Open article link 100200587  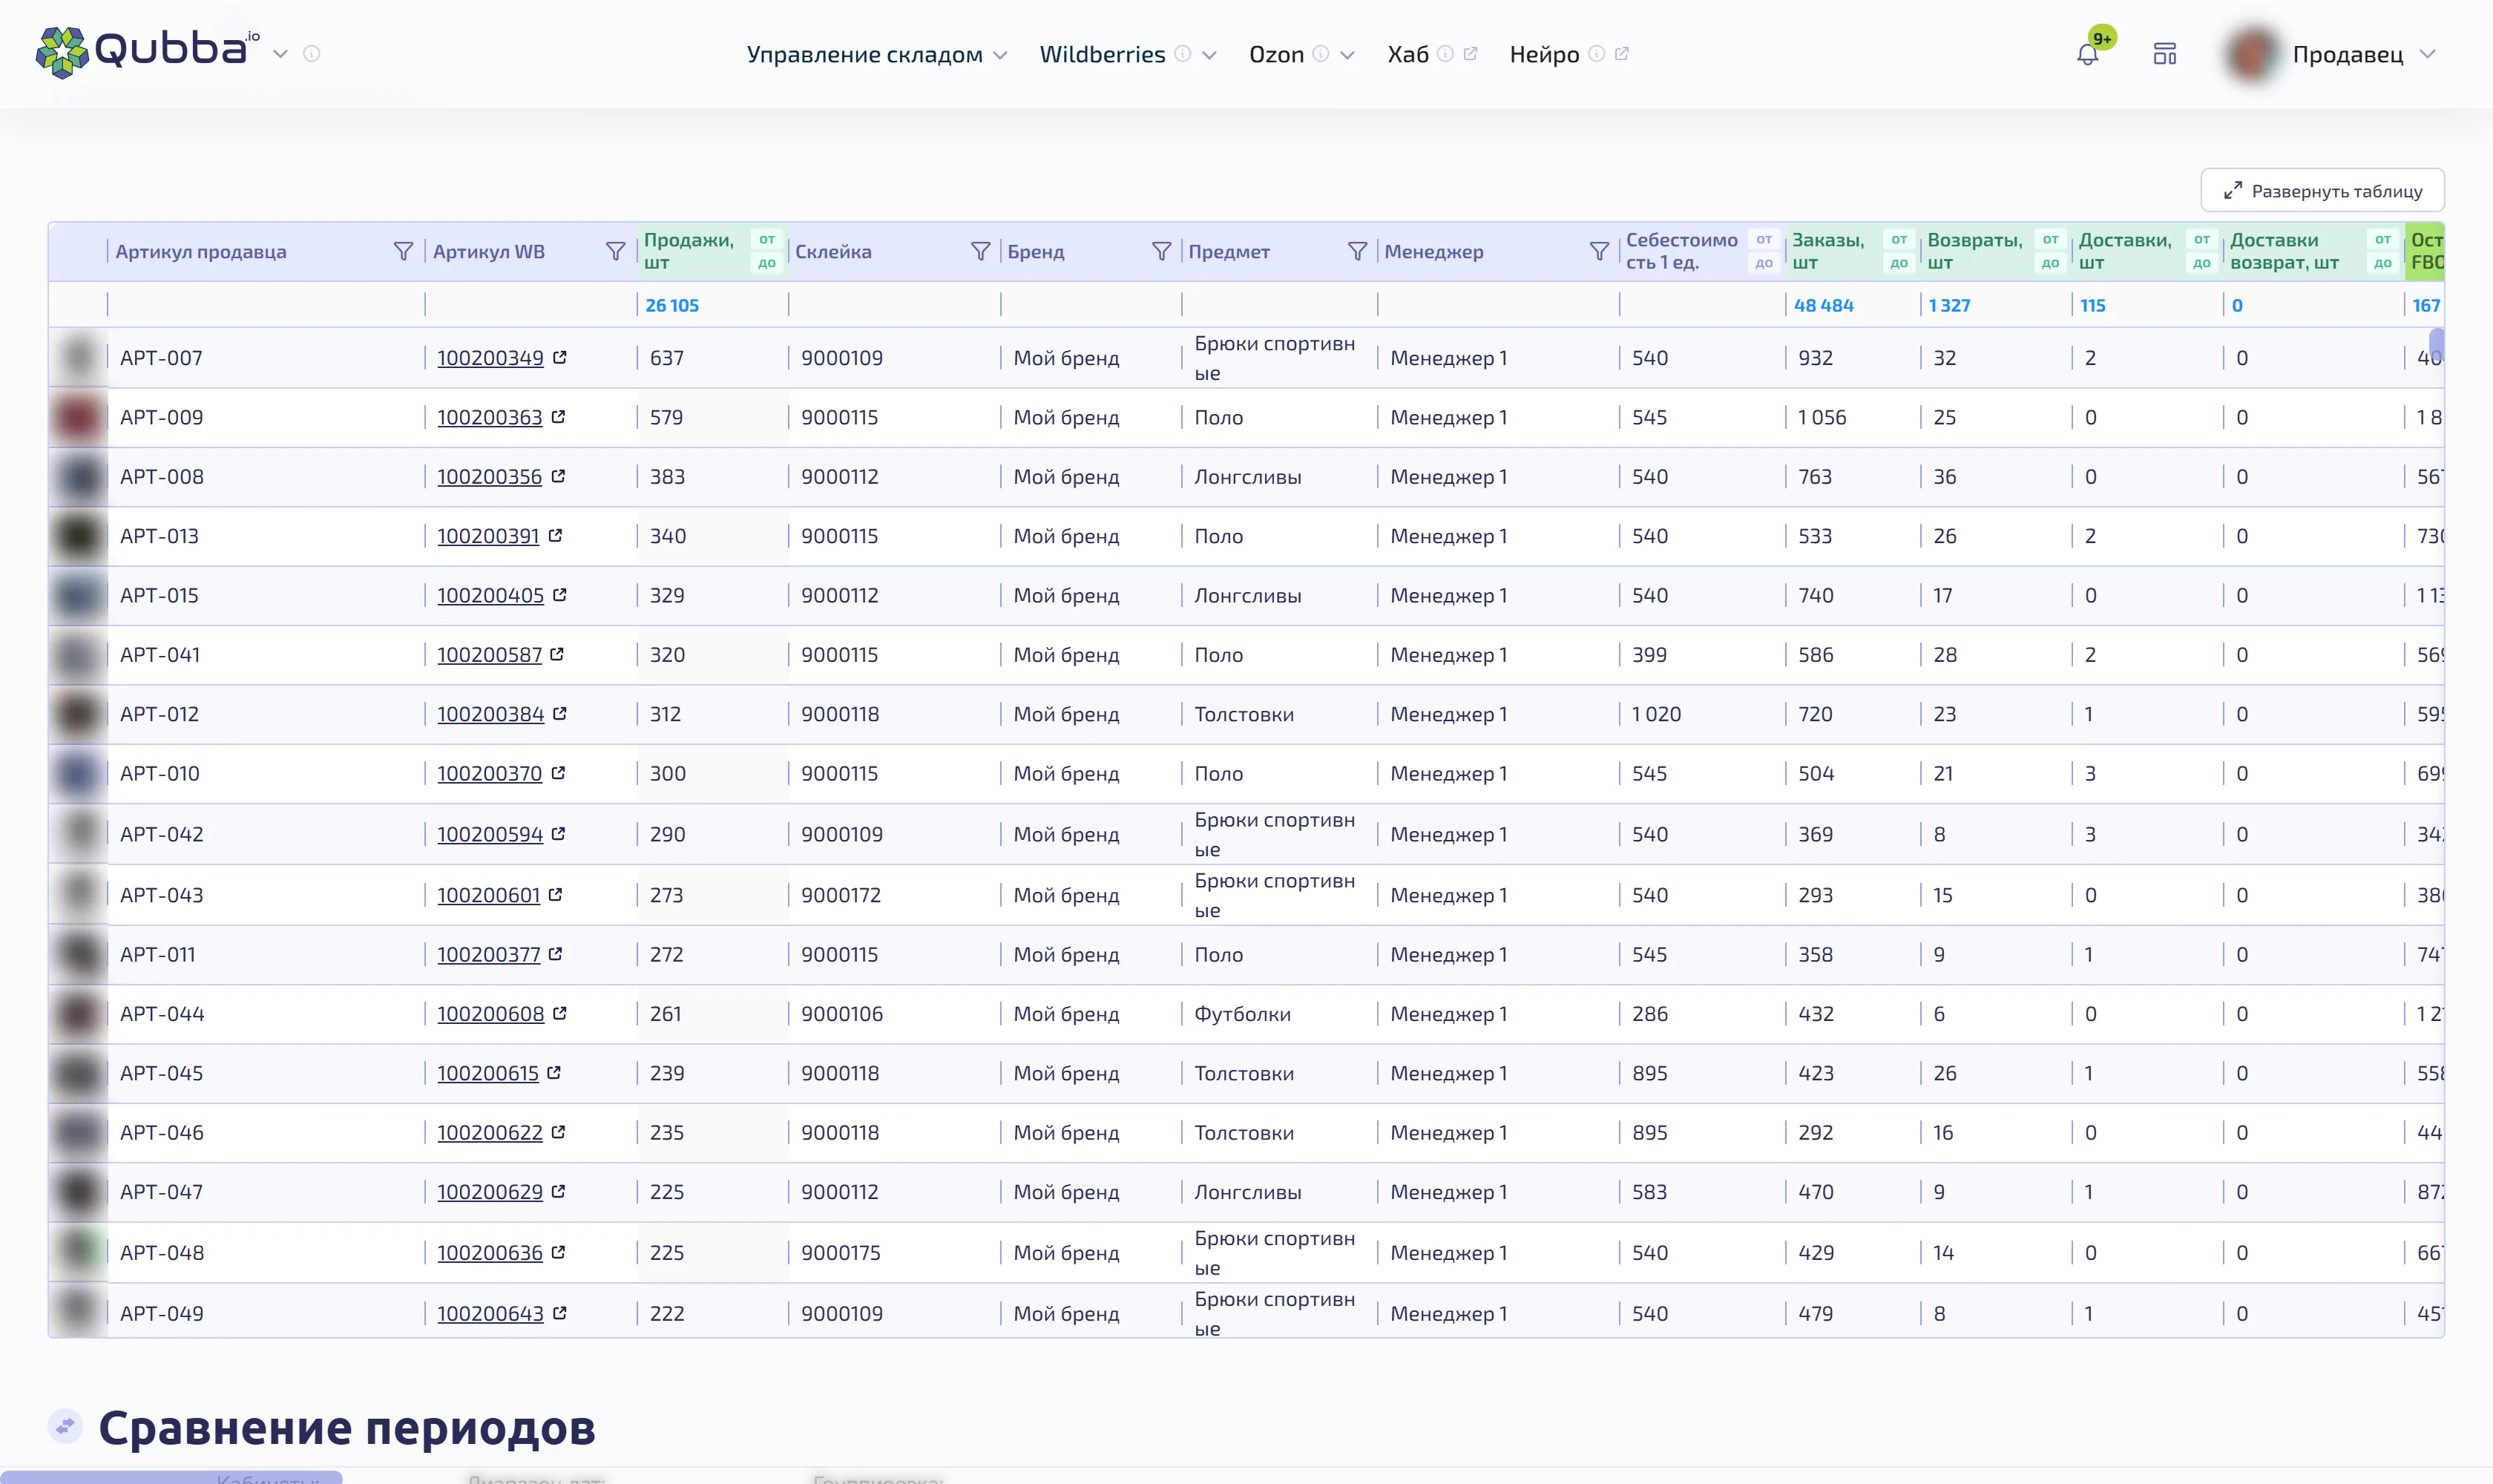point(490,655)
